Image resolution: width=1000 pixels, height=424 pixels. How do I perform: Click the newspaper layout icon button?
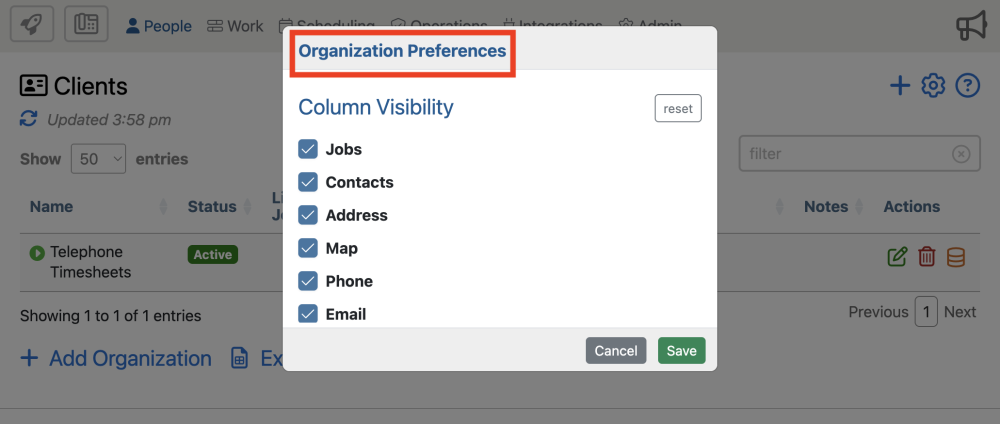pyautogui.click(x=86, y=25)
